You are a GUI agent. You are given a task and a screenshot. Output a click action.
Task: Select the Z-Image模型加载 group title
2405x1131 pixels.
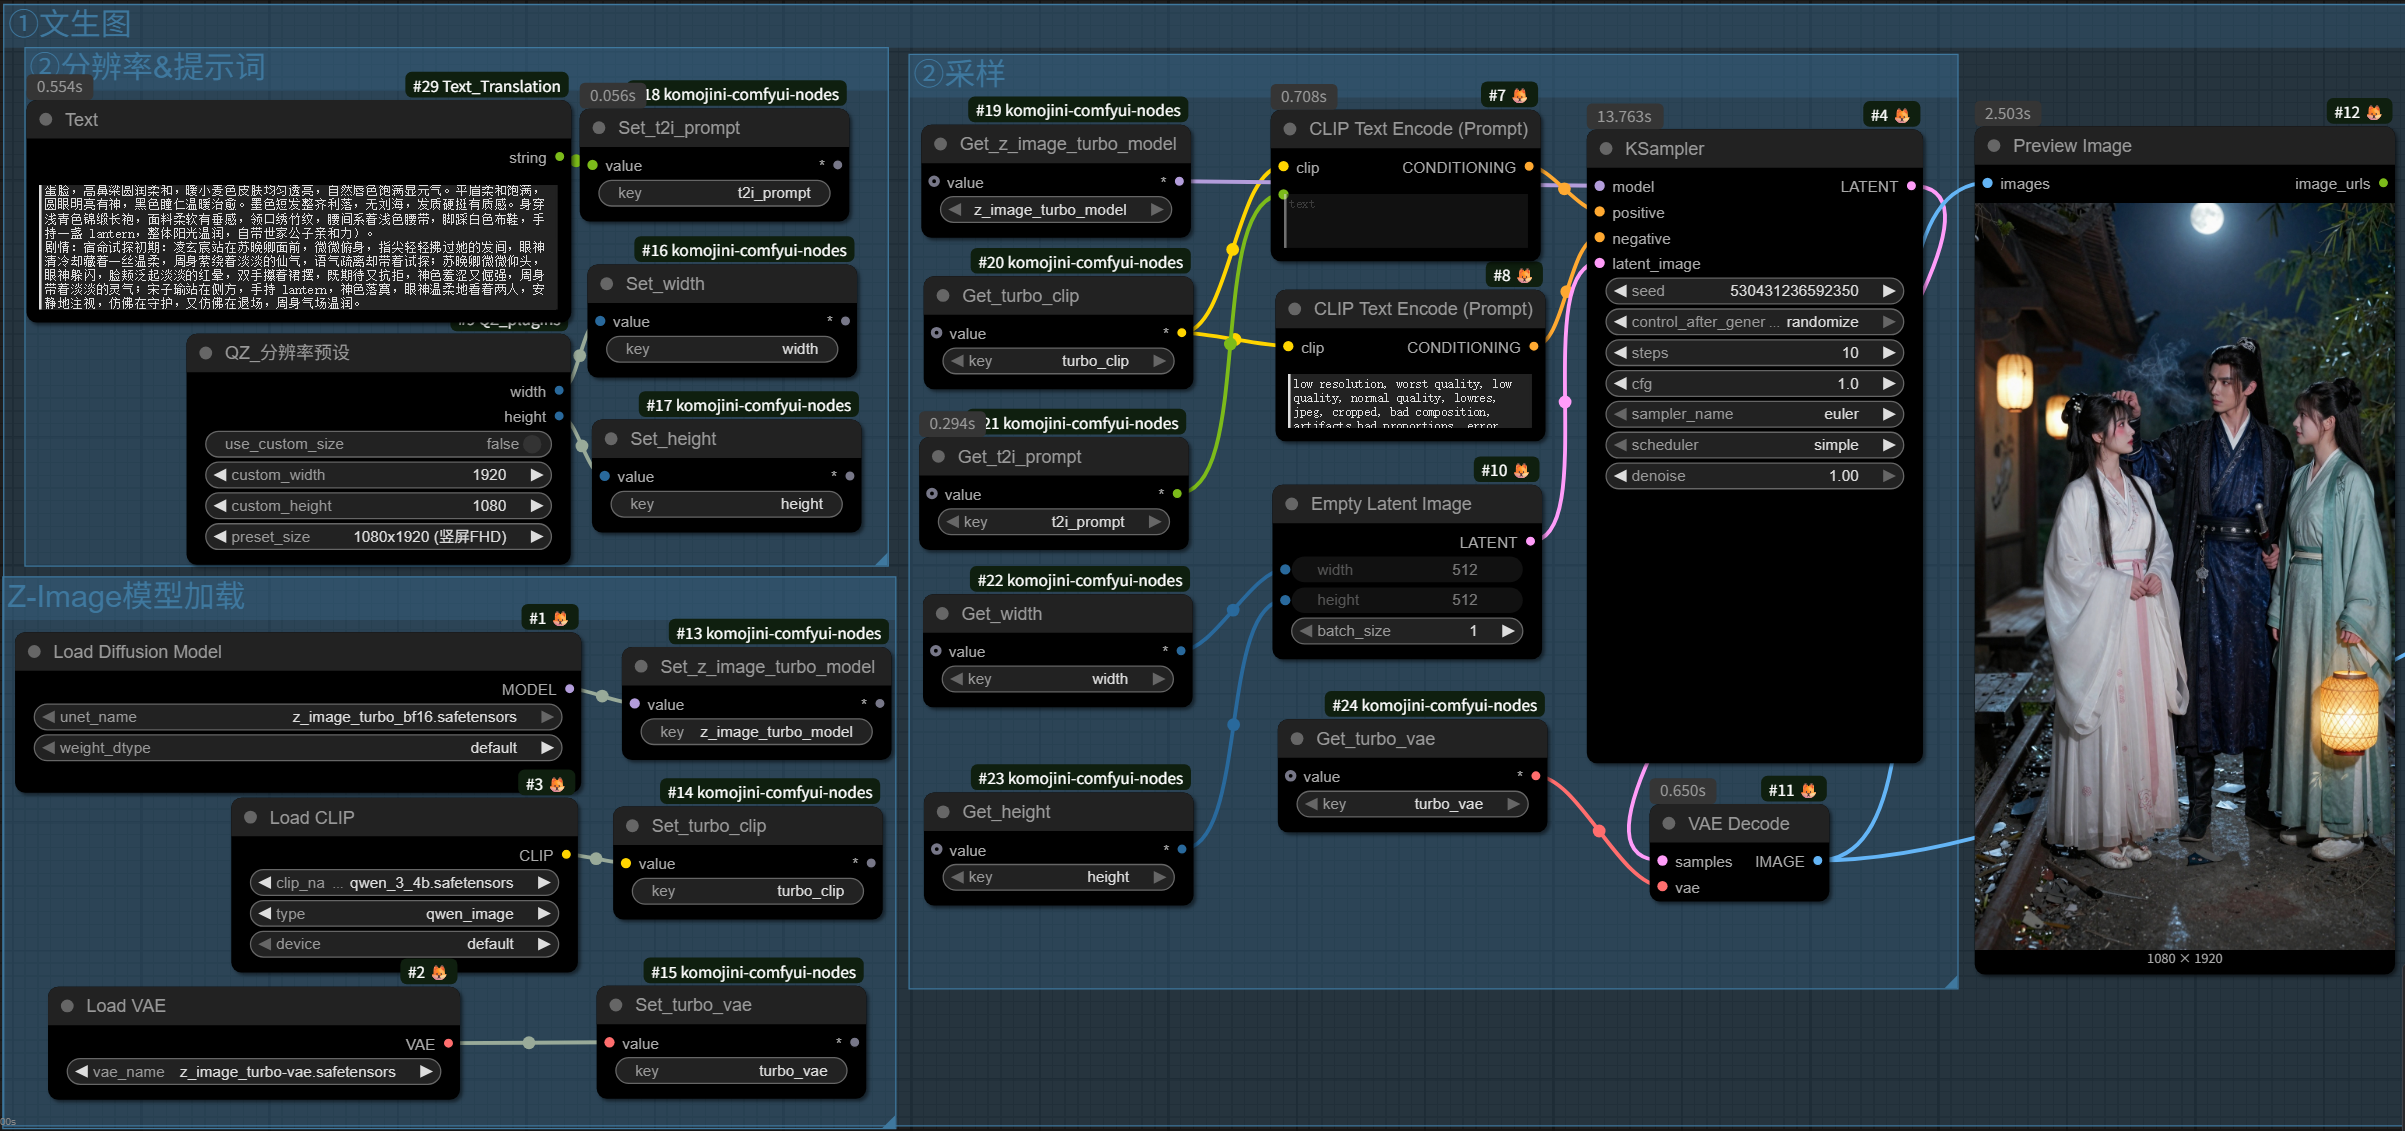[126, 596]
